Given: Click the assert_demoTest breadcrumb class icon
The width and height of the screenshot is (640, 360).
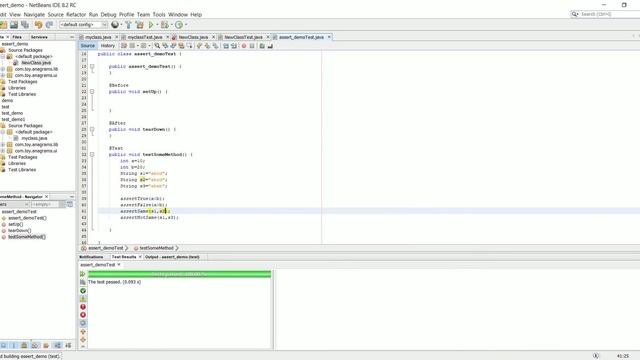Looking at the screenshot, I should (x=84, y=248).
